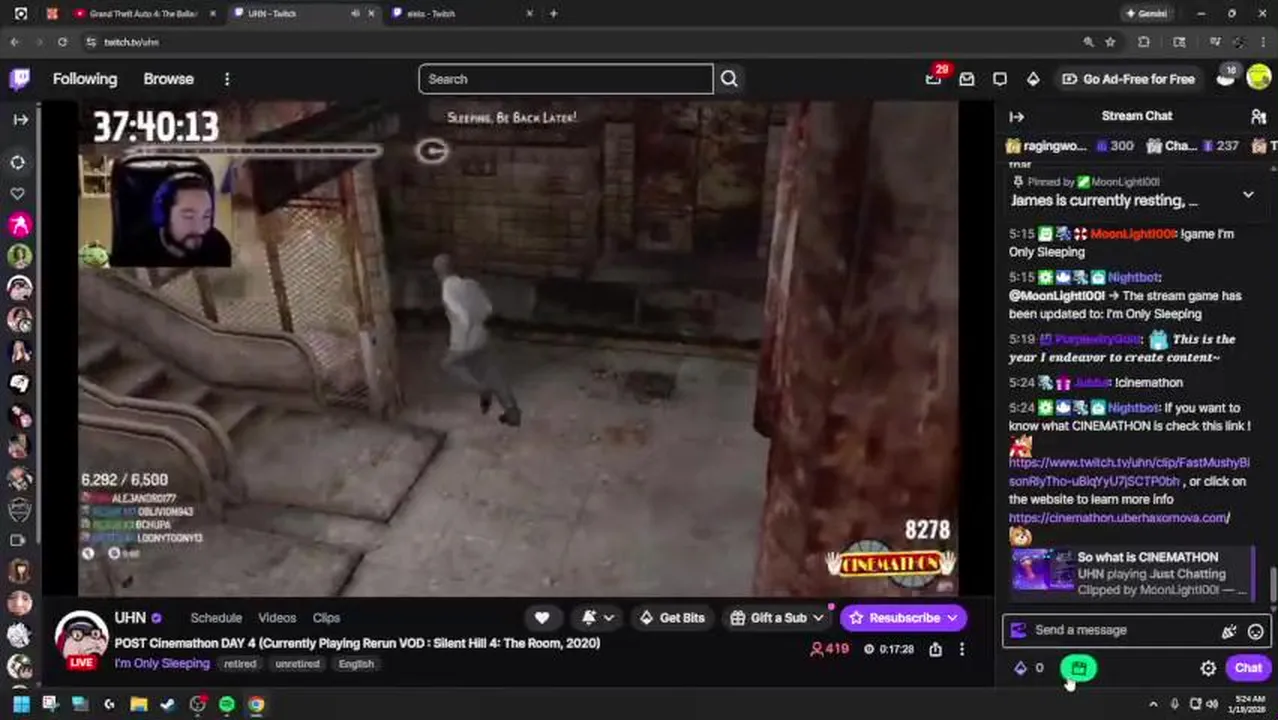
Task: Claim the green channel points bonus chest
Action: point(1078,668)
